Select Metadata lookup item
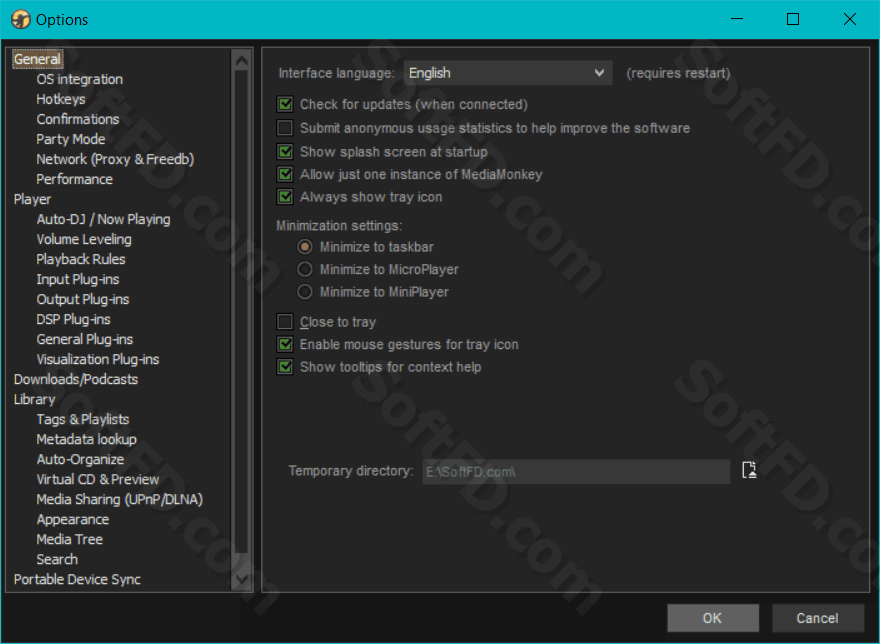The height and width of the screenshot is (644, 880). (86, 440)
